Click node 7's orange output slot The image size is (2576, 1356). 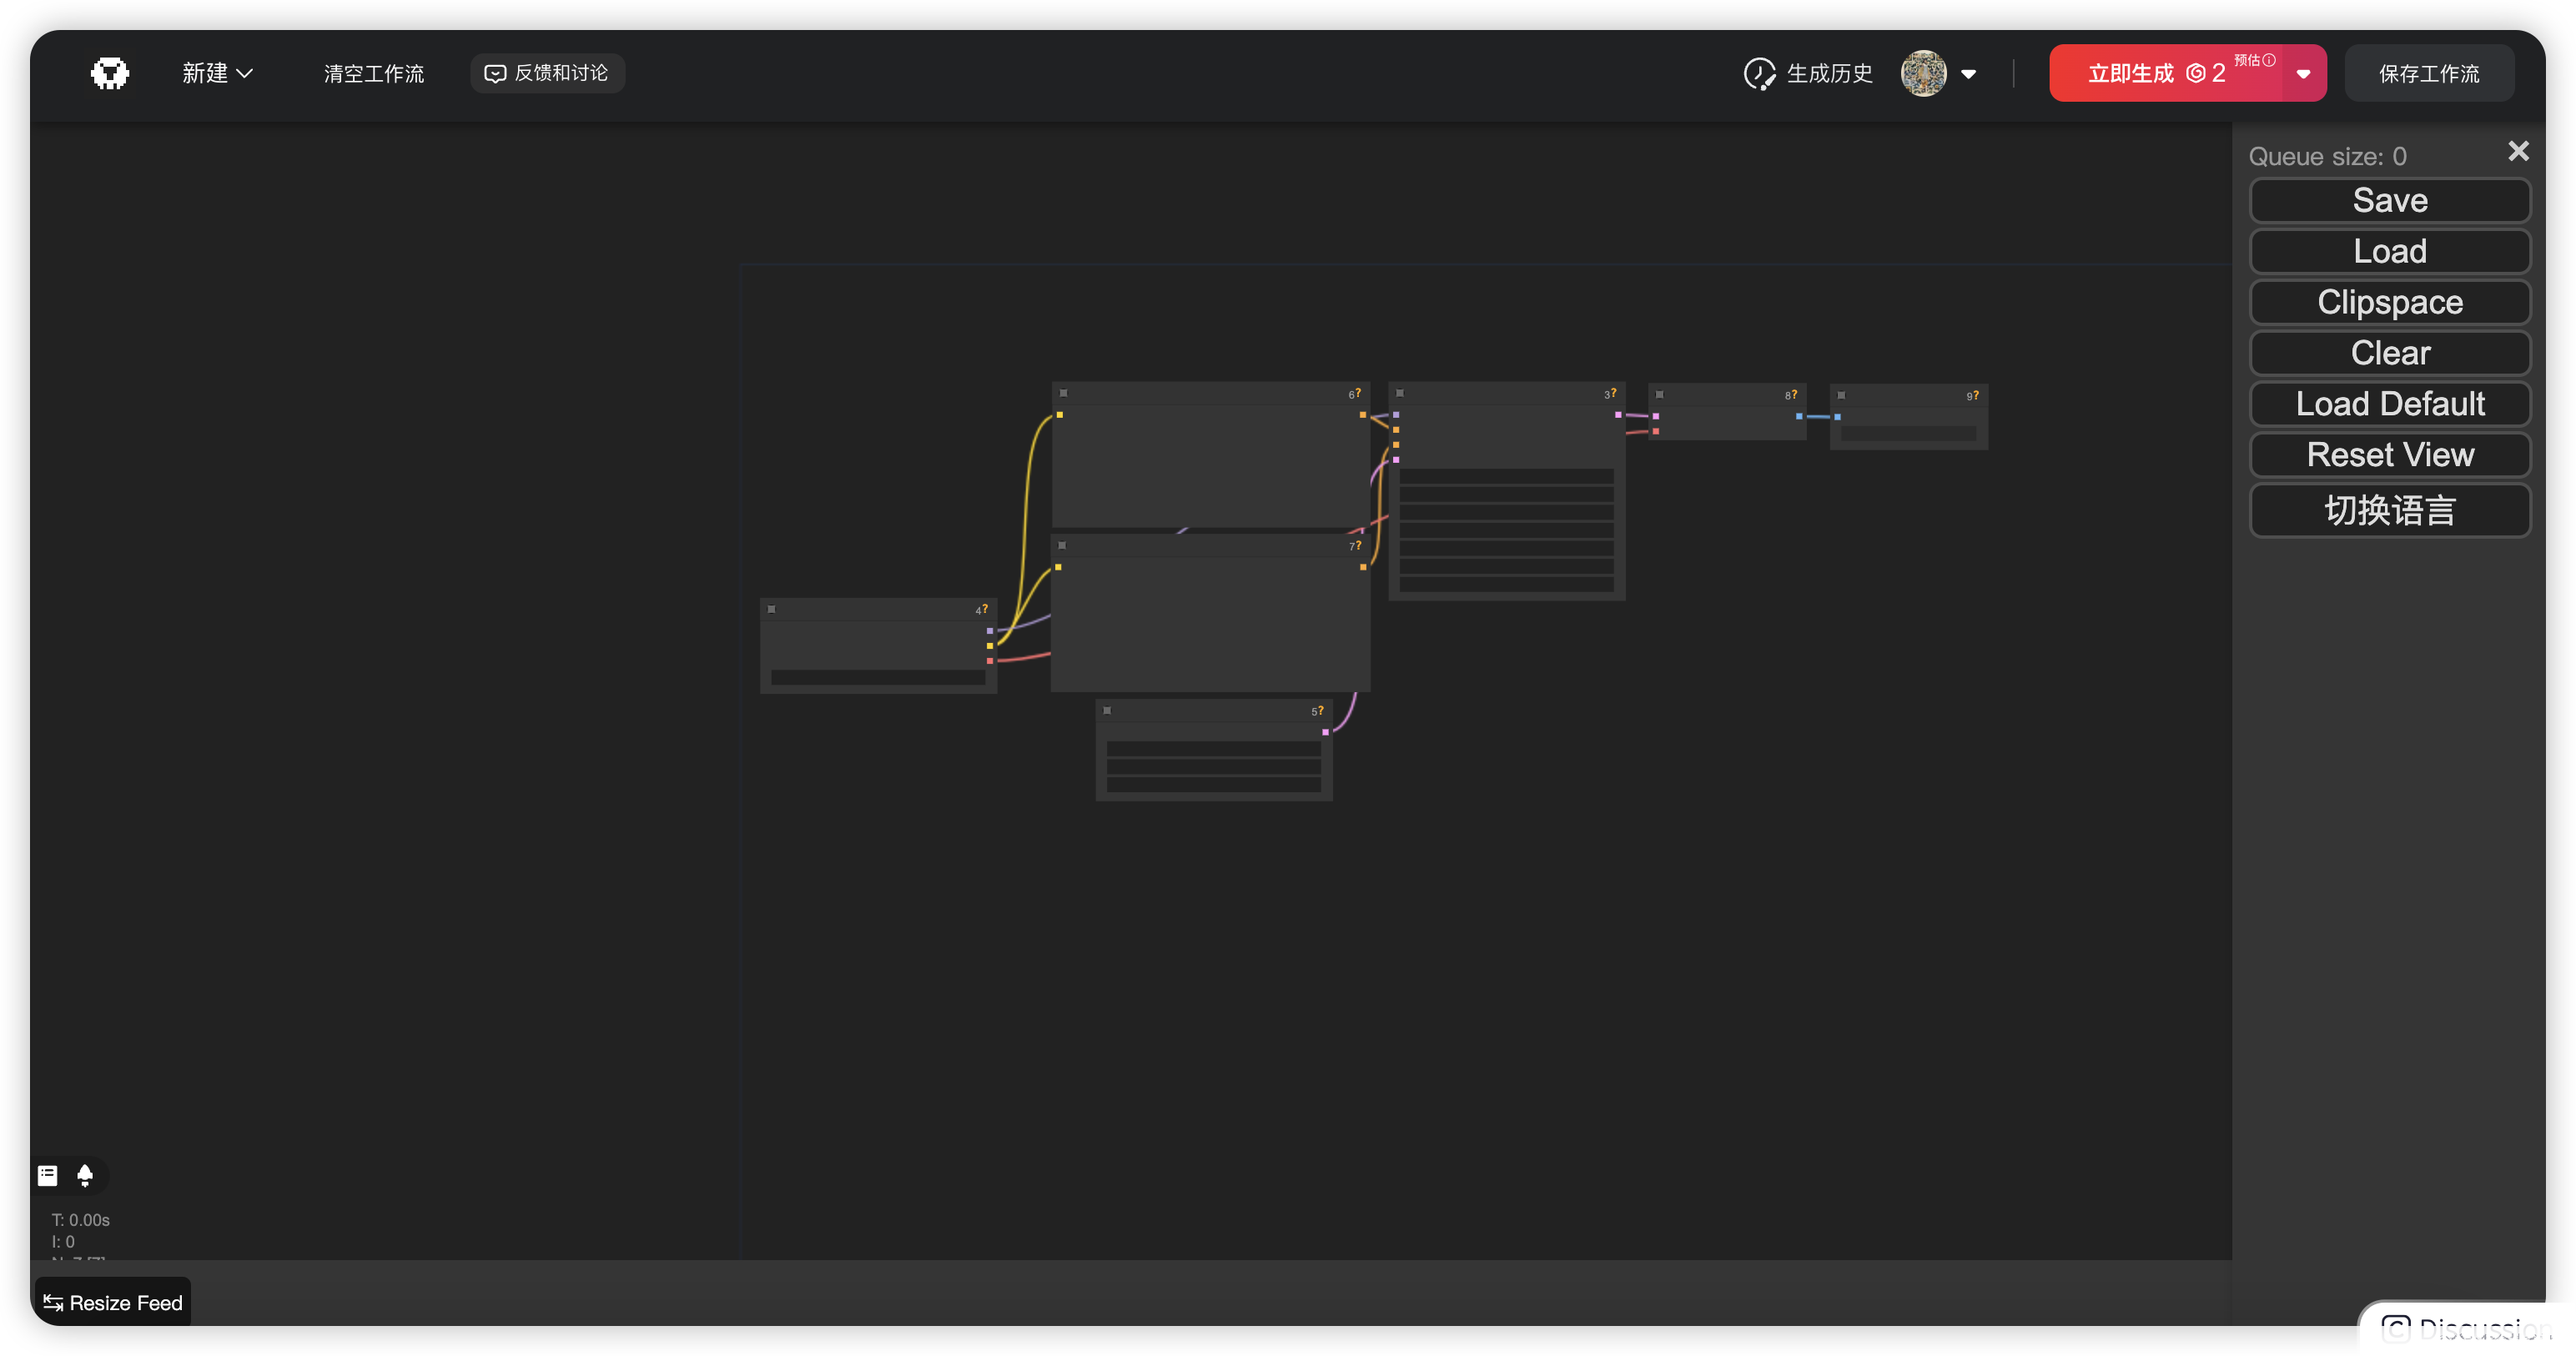coord(1363,567)
